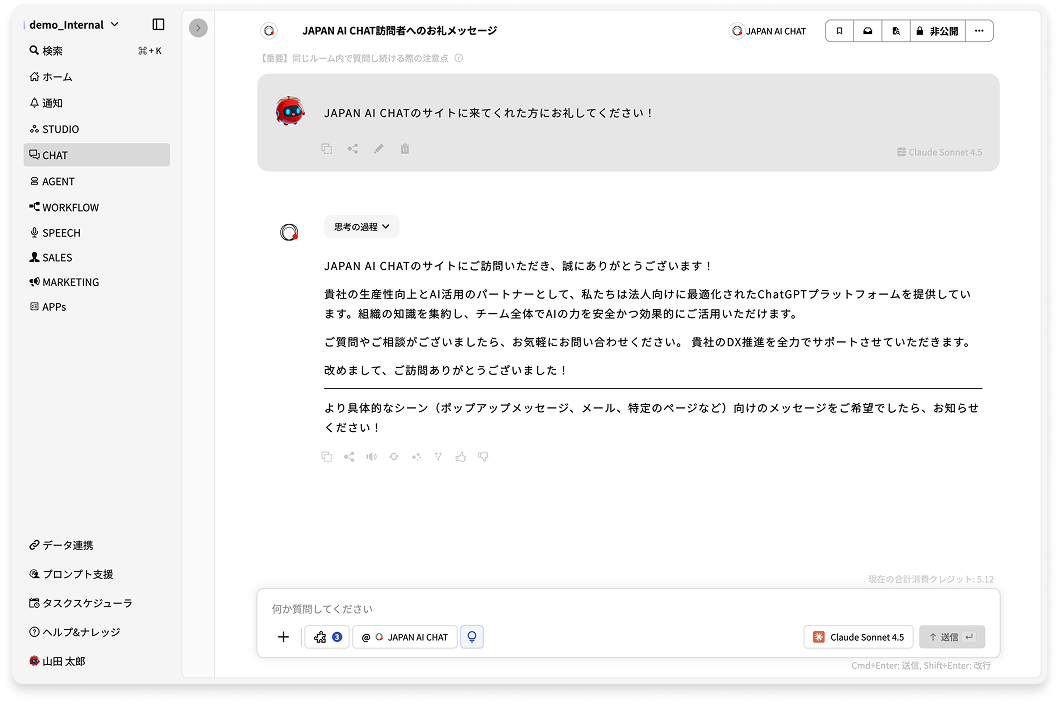Screen dimensions: 1060x704
Task: Open STUDIO in the sidebar
Action: tap(96, 129)
